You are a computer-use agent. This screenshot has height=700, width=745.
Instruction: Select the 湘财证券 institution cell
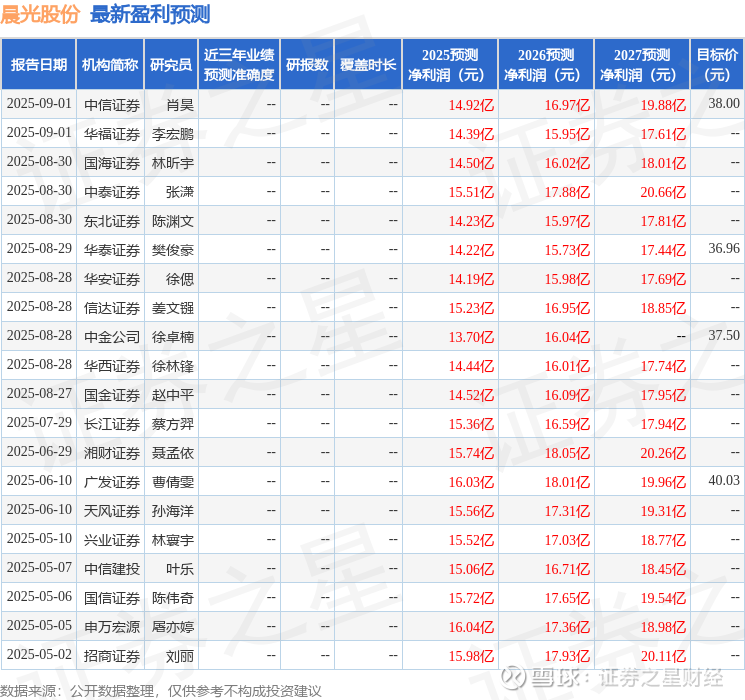[x=112, y=453]
